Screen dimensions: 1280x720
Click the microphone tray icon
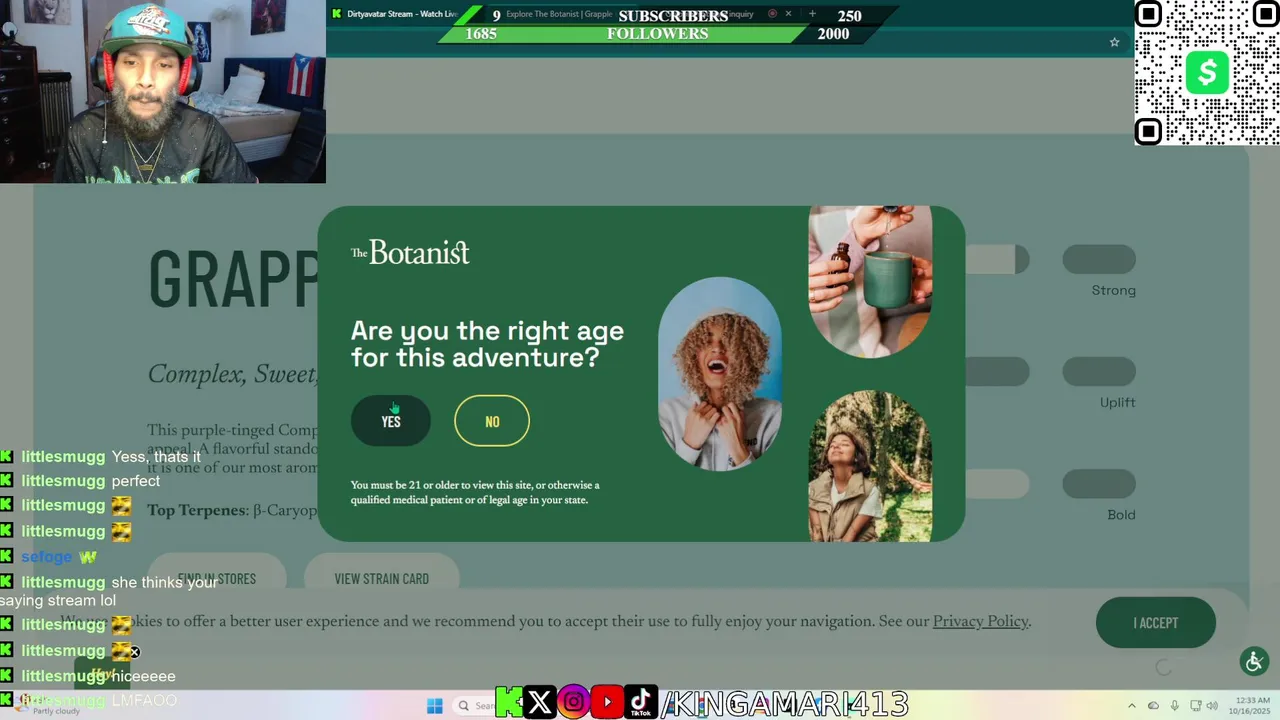click(1174, 706)
